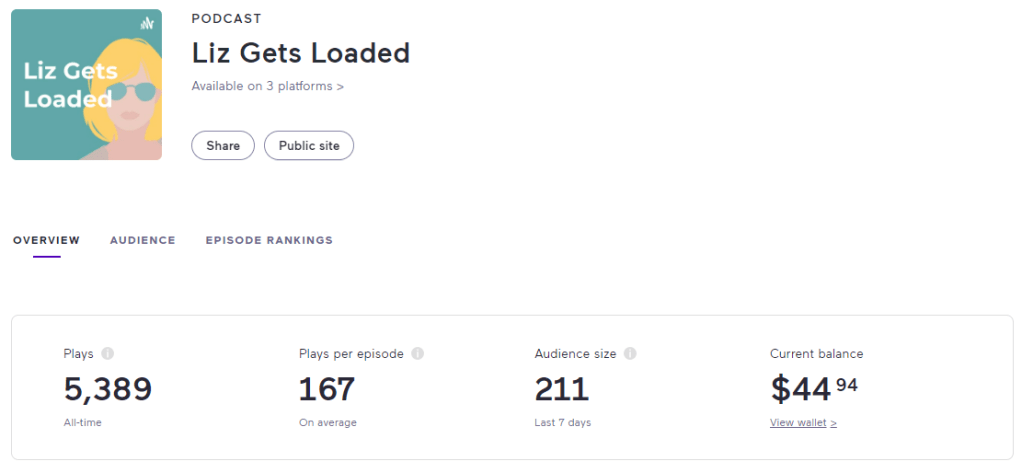Open the Liz Gets Loaded cover thumbnail
This screenshot has width=1022, height=473.
tap(86, 85)
